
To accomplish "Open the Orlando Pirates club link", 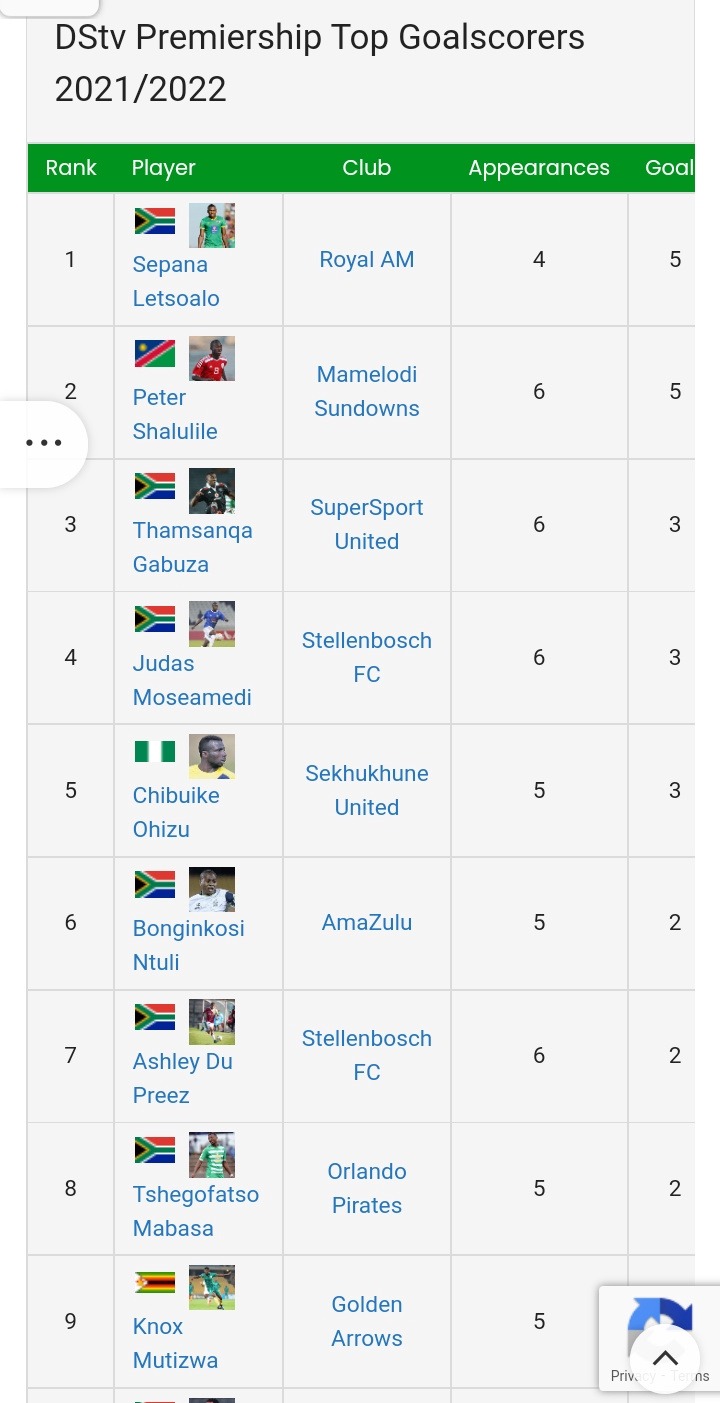I will click(x=367, y=1188).
